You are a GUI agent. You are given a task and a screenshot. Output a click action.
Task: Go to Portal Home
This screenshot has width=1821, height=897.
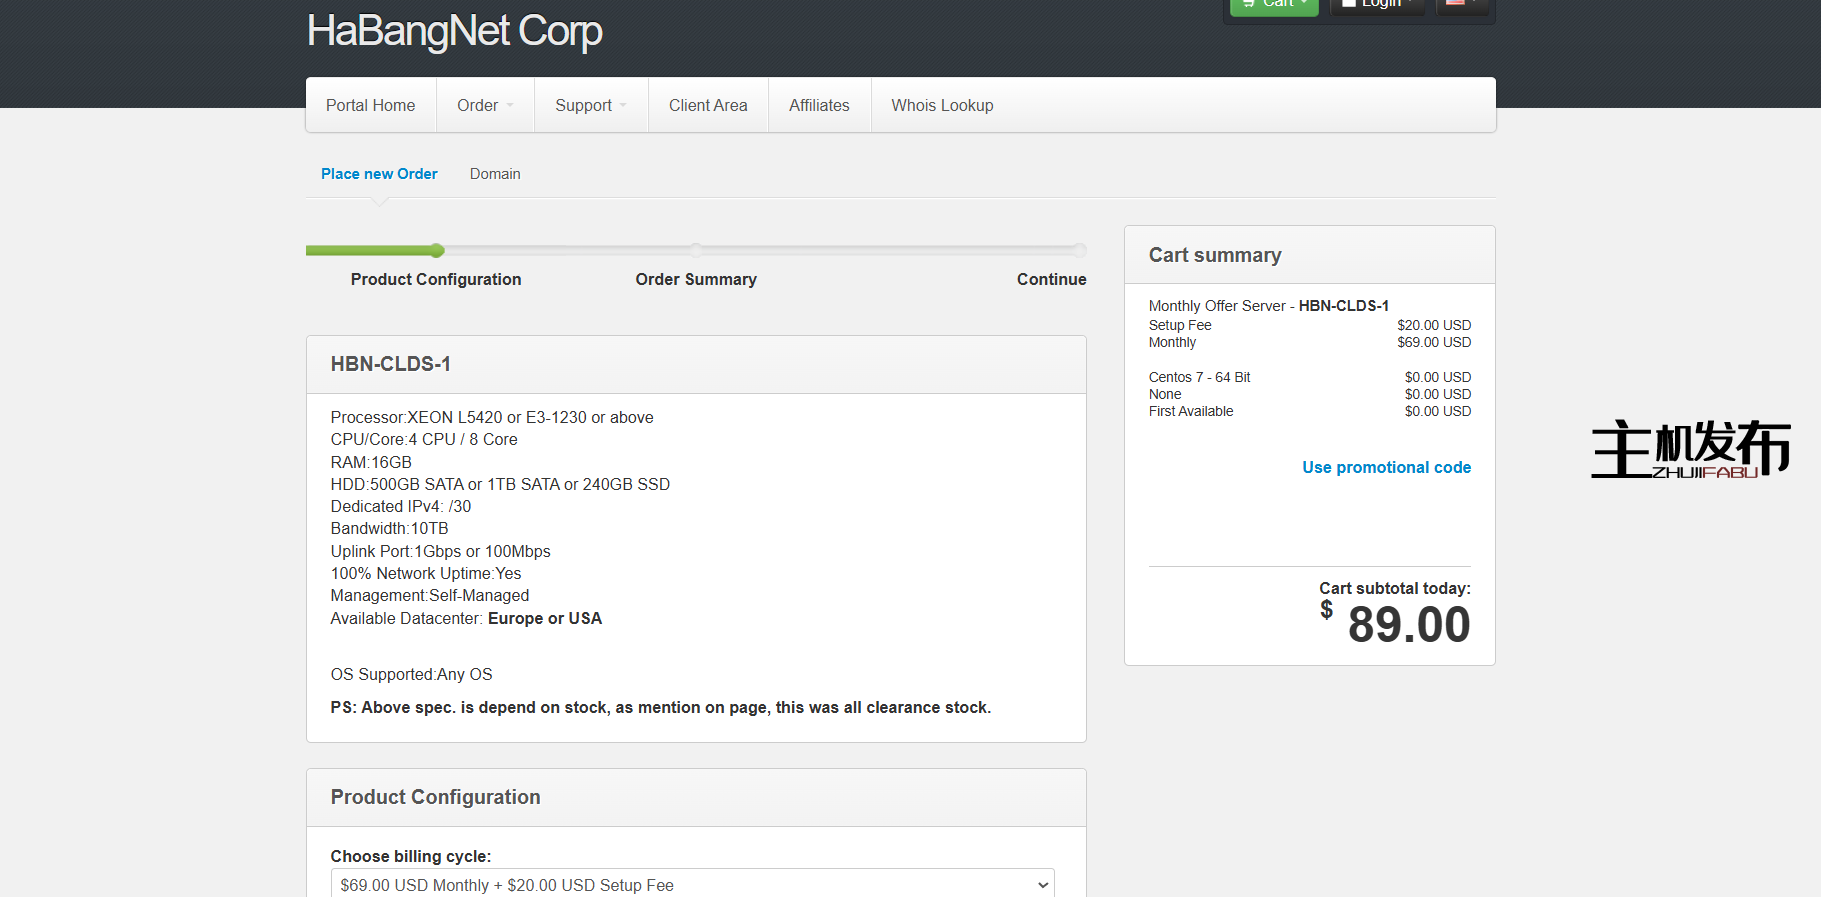[370, 105]
